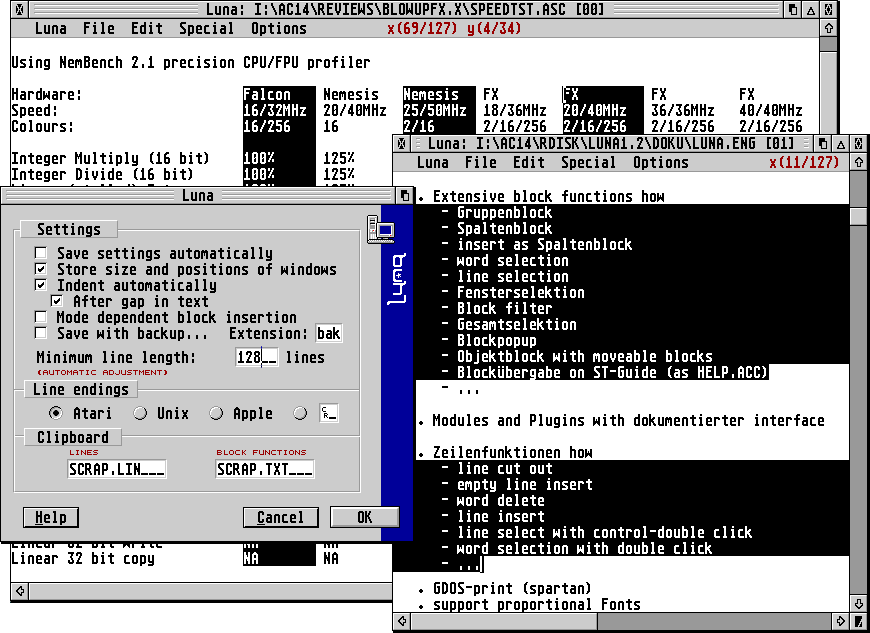Click the vertical scrollbar thumb in LUNA.ENG window
Screen dimensions: 870x633
tap(858, 216)
